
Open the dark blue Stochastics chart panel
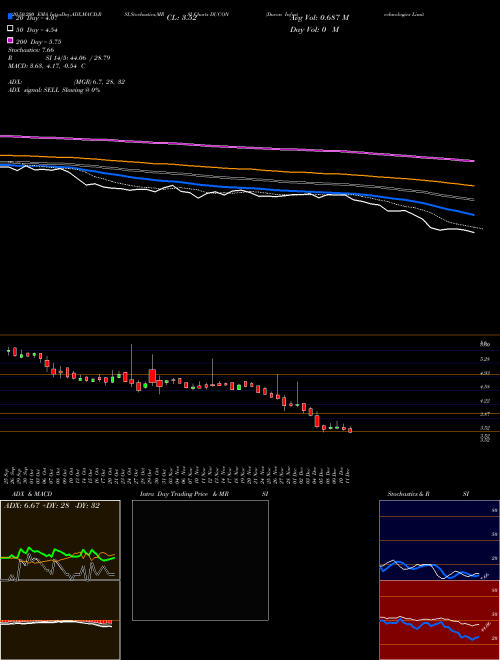439,540
